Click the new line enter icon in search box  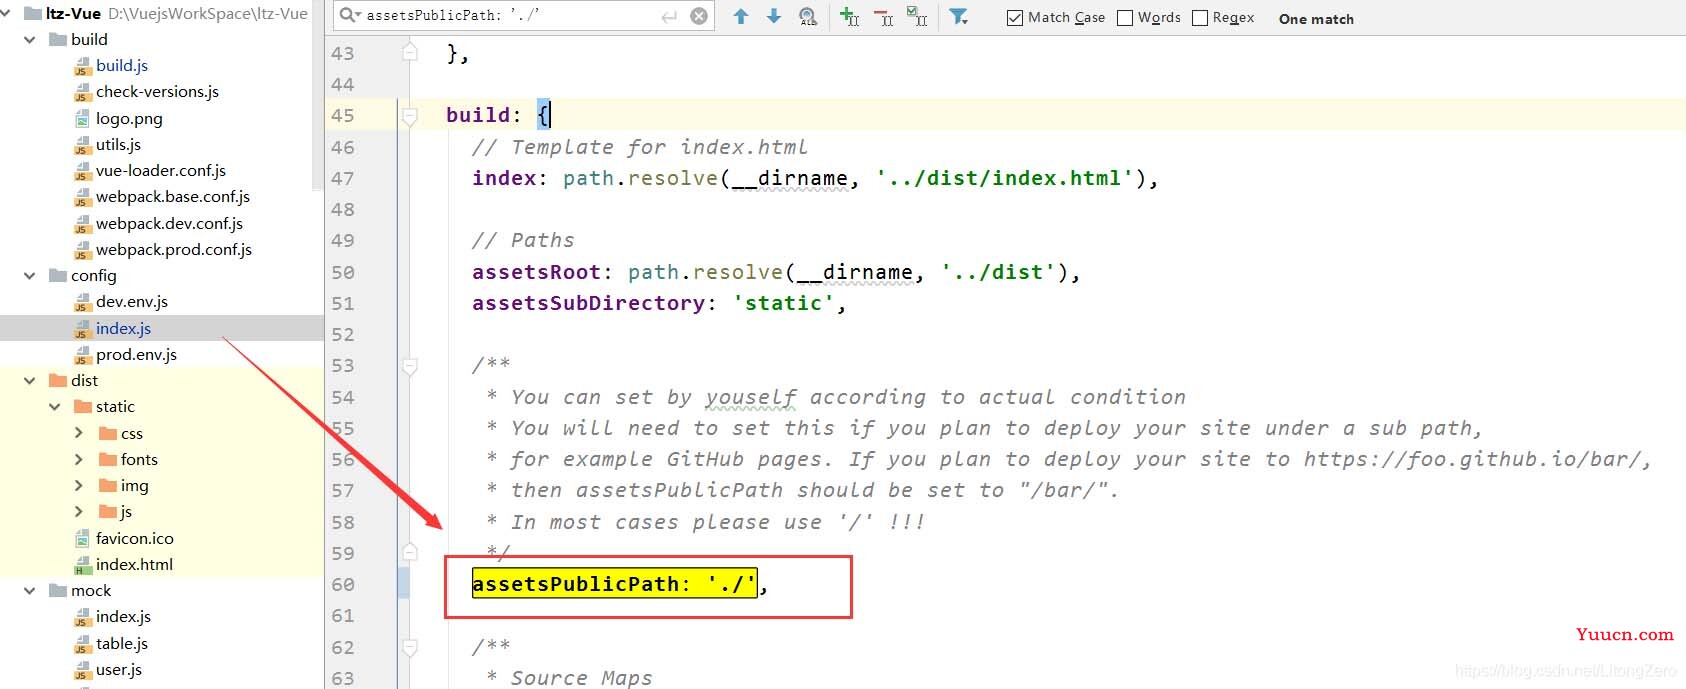coord(669,16)
